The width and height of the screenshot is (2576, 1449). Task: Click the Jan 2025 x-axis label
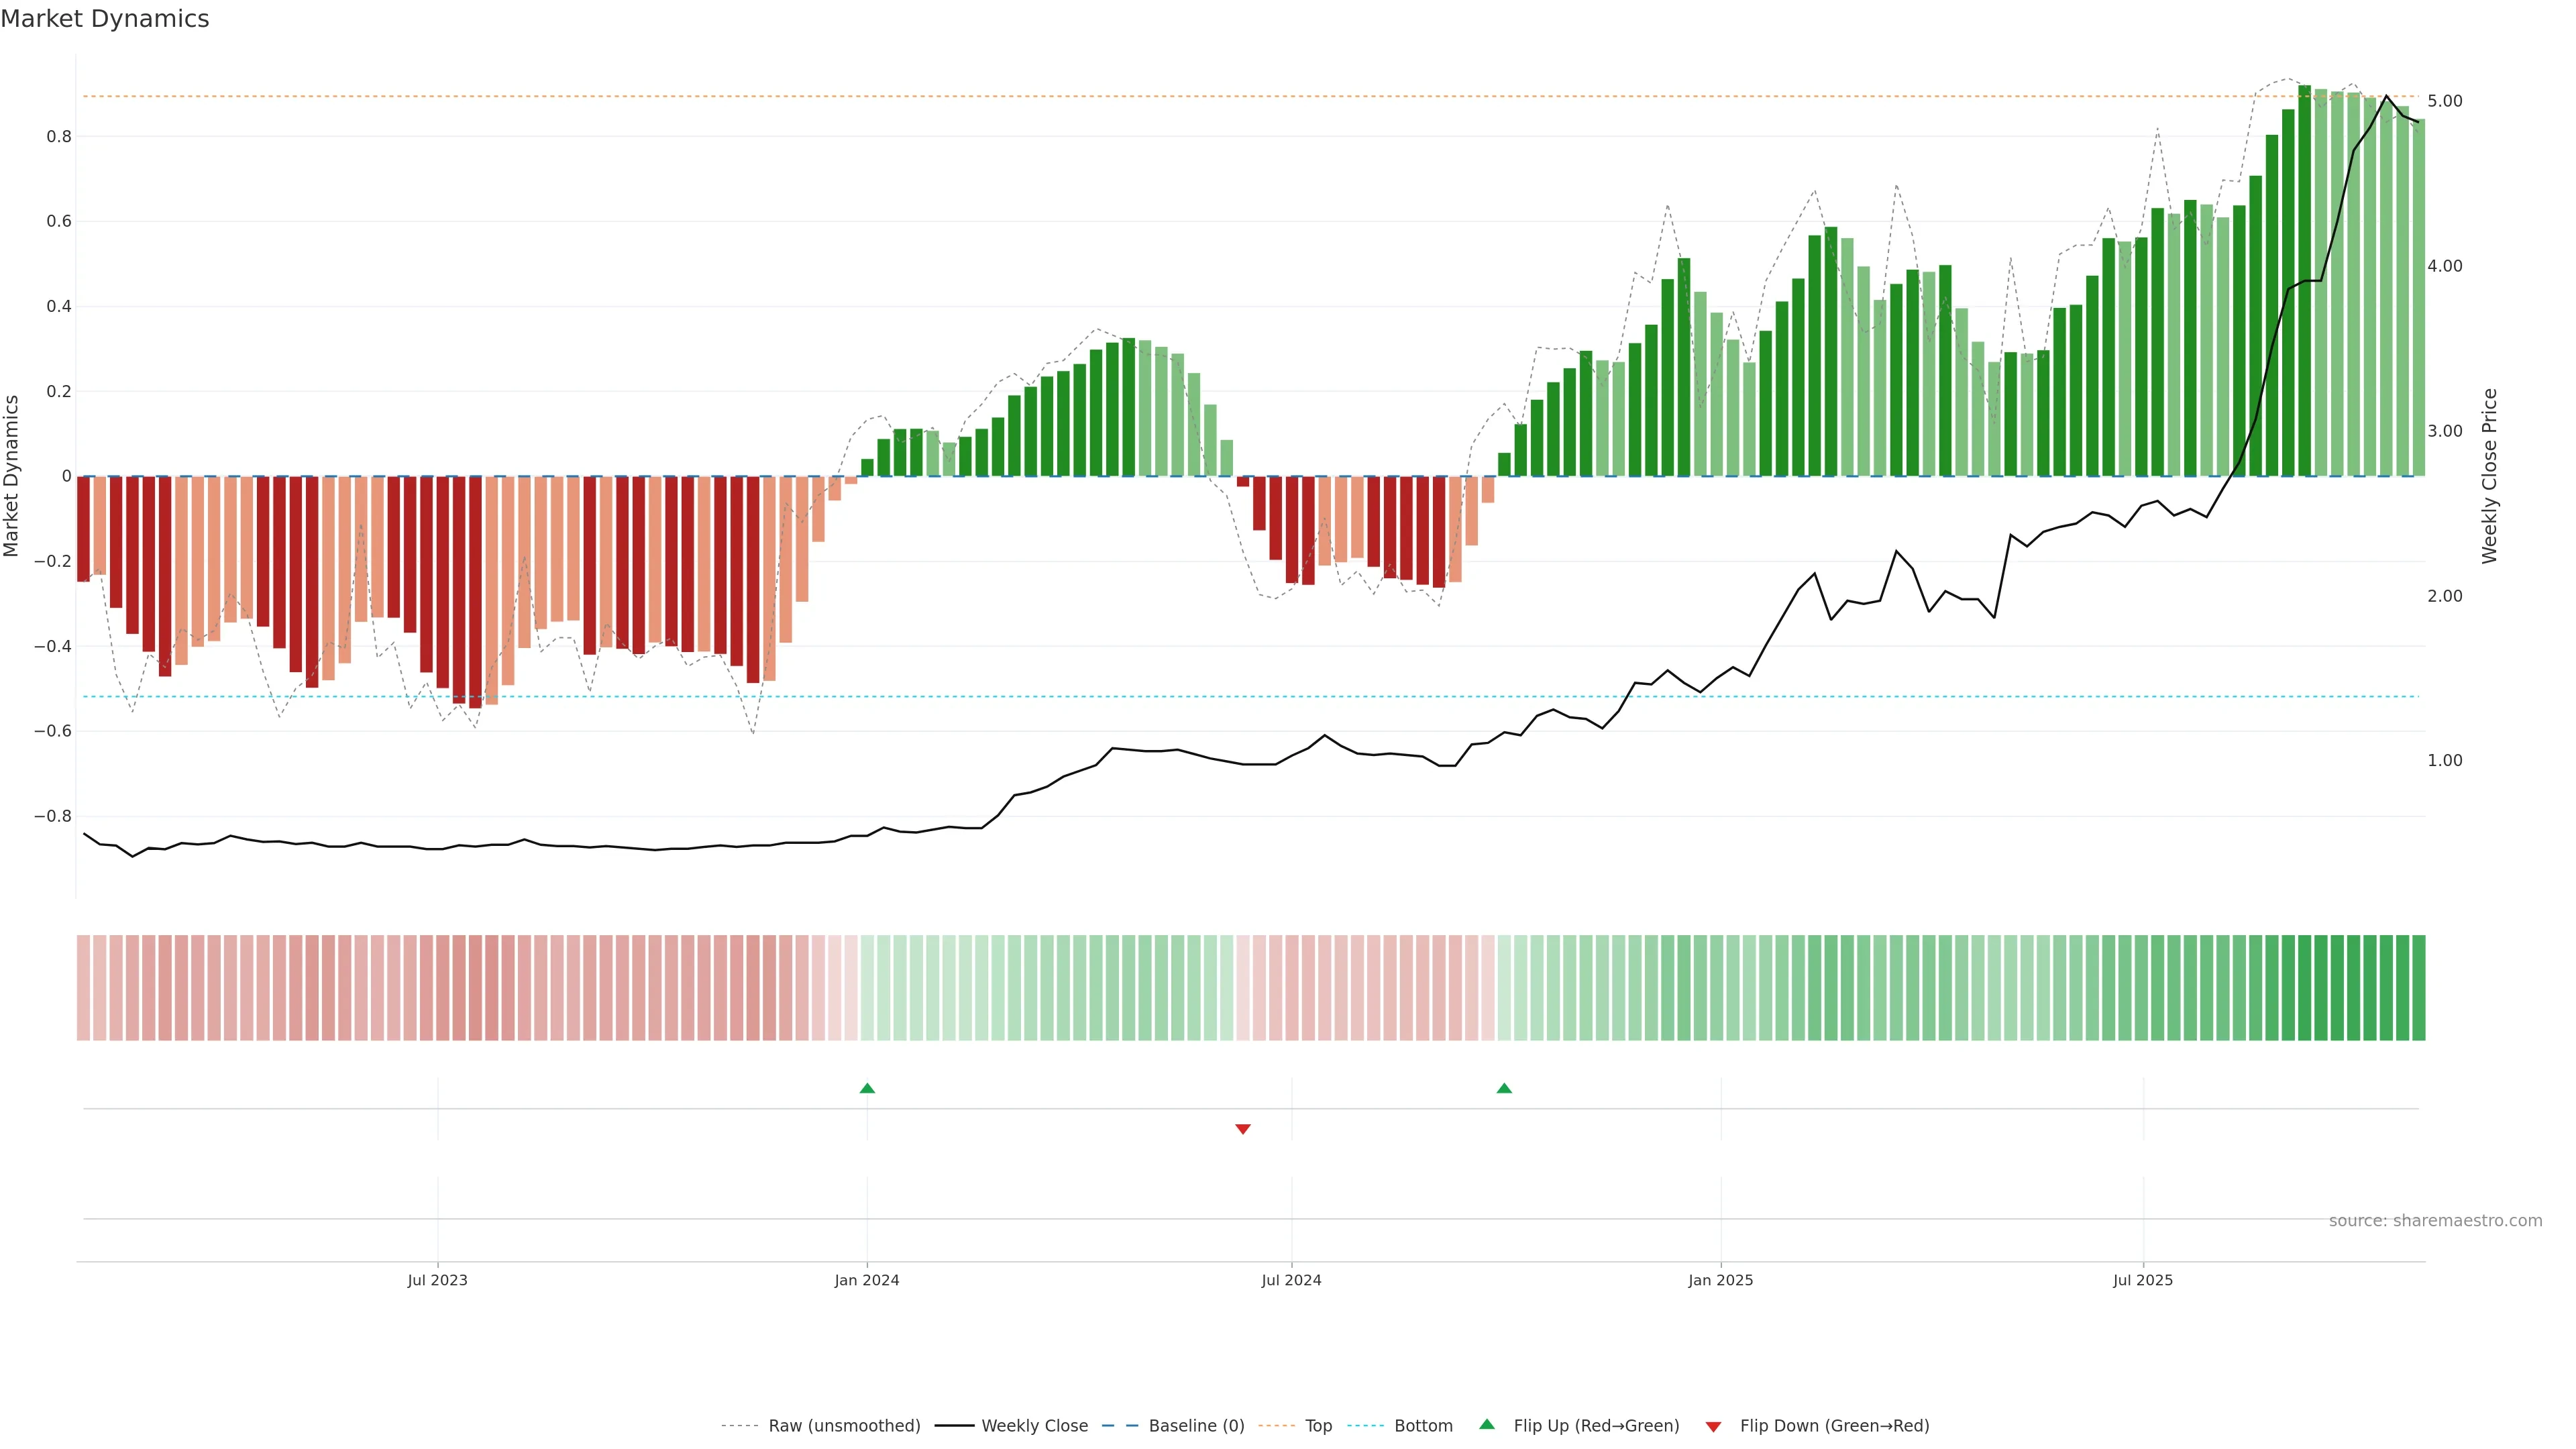click(x=1720, y=1280)
